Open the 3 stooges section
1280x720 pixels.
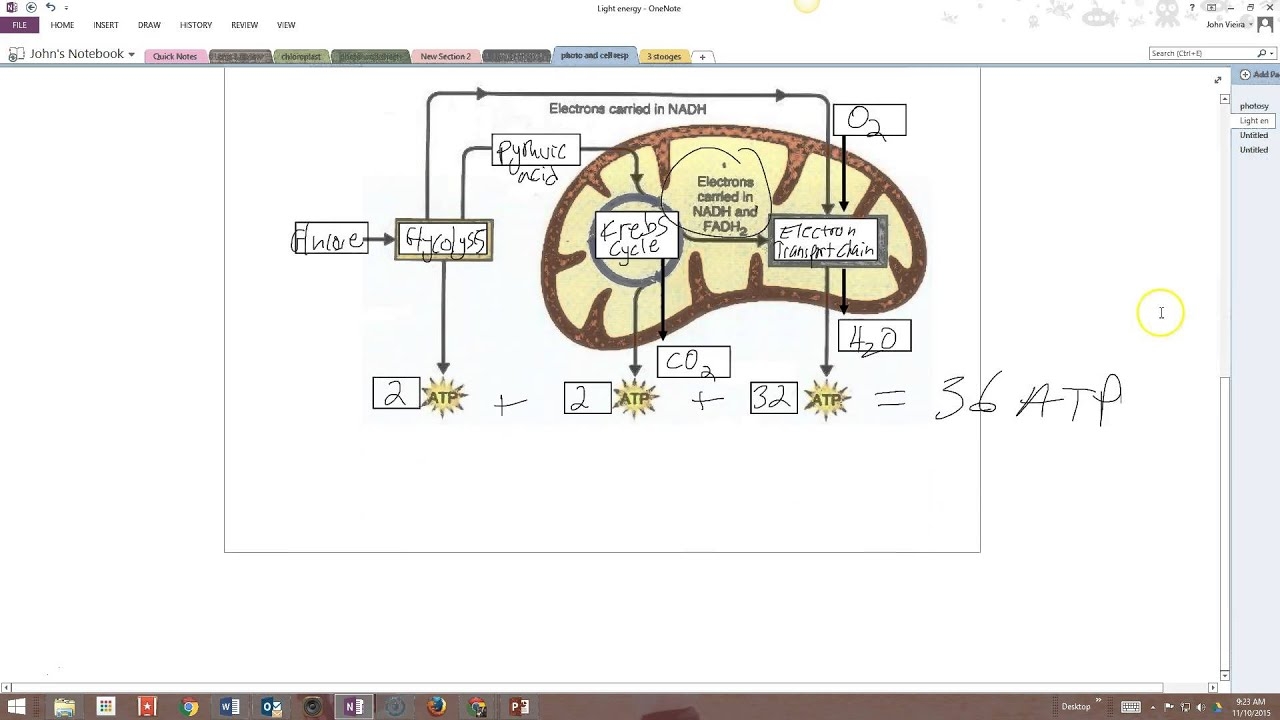[663, 56]
